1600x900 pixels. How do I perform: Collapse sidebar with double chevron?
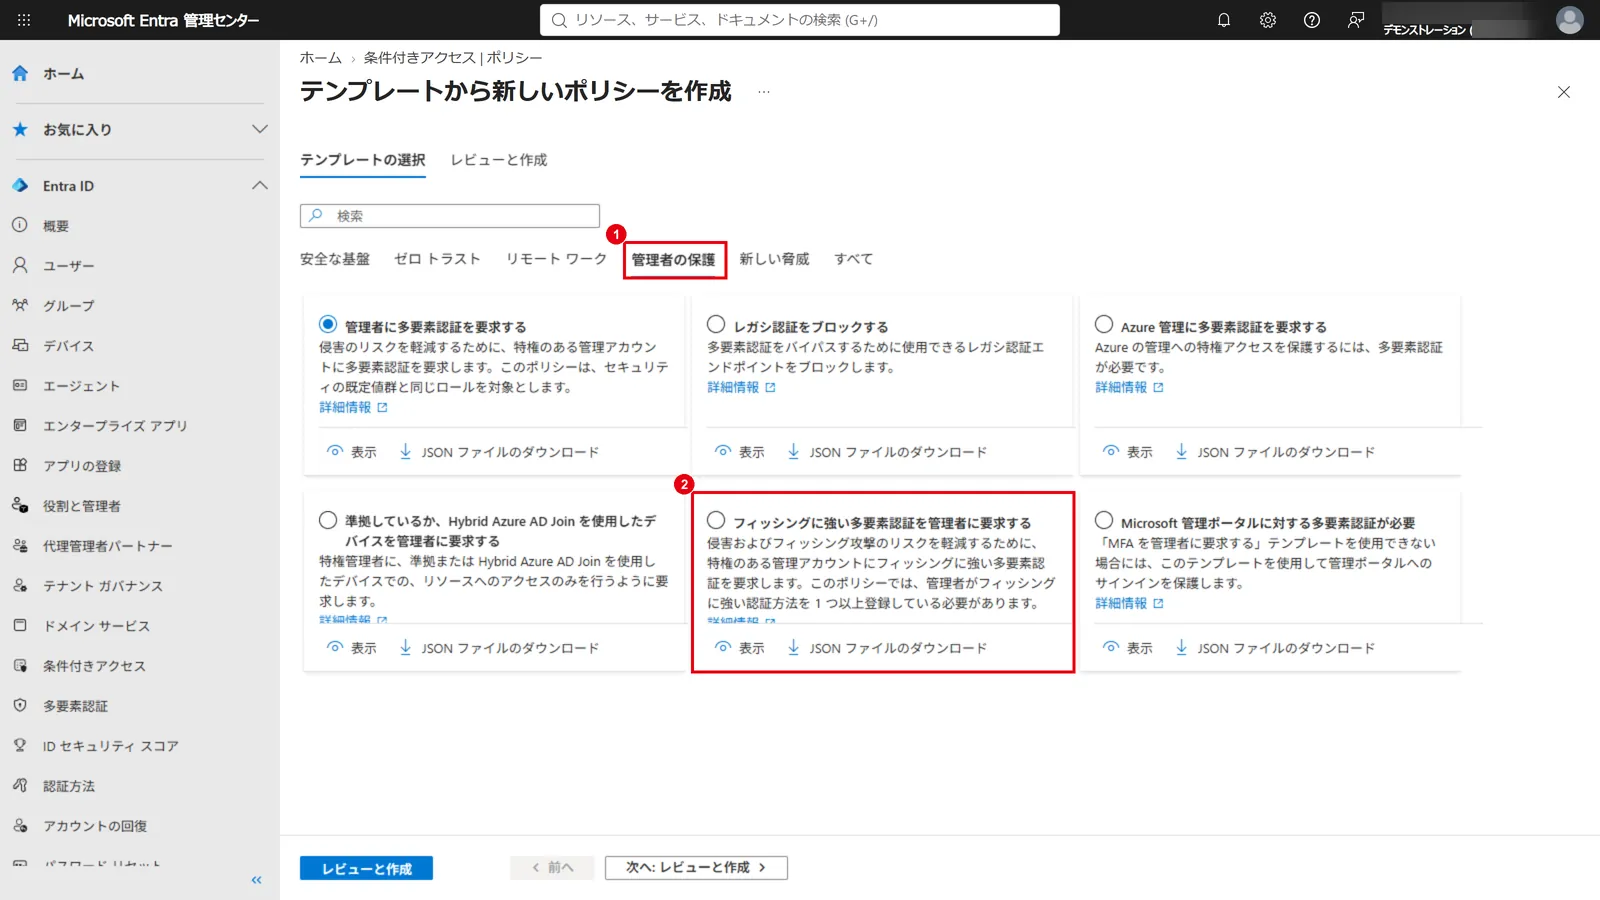pos(256,880)
